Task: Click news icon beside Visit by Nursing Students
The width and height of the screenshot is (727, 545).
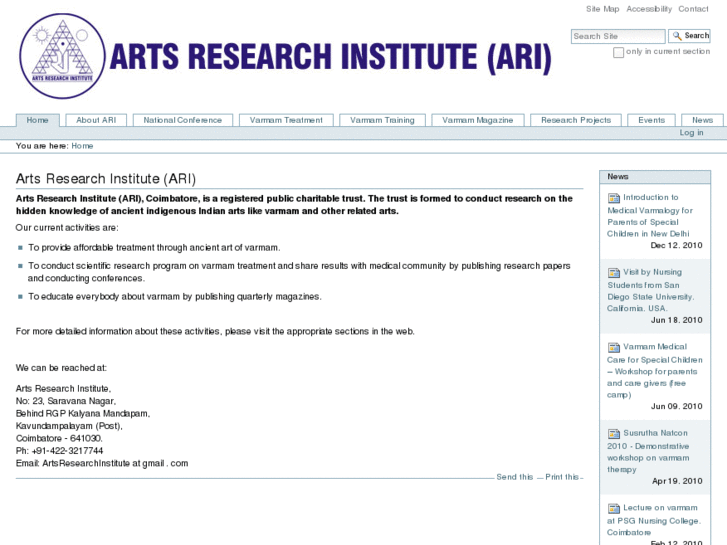Action: (x=613, y=273)
